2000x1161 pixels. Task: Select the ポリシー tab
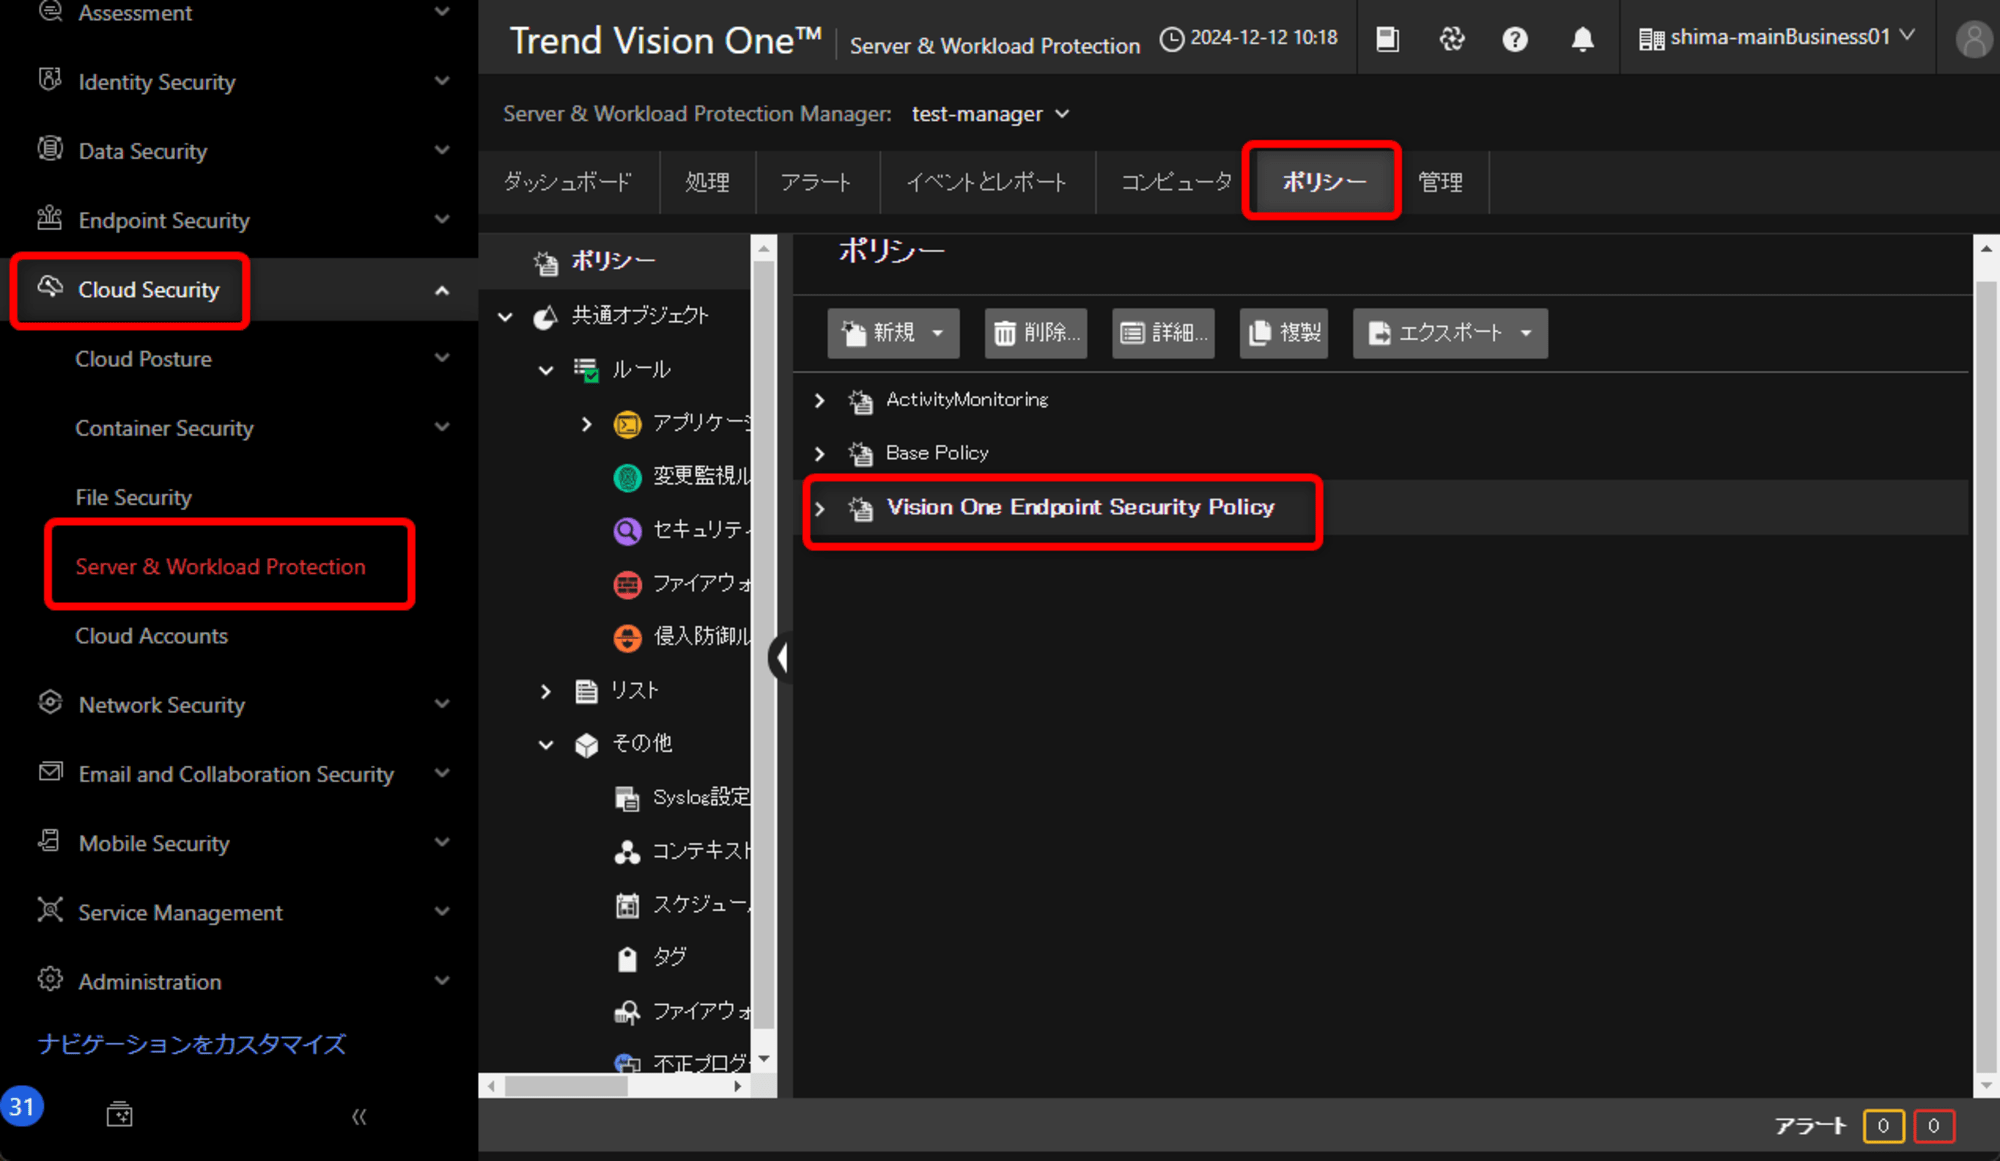pos(1324,181)
